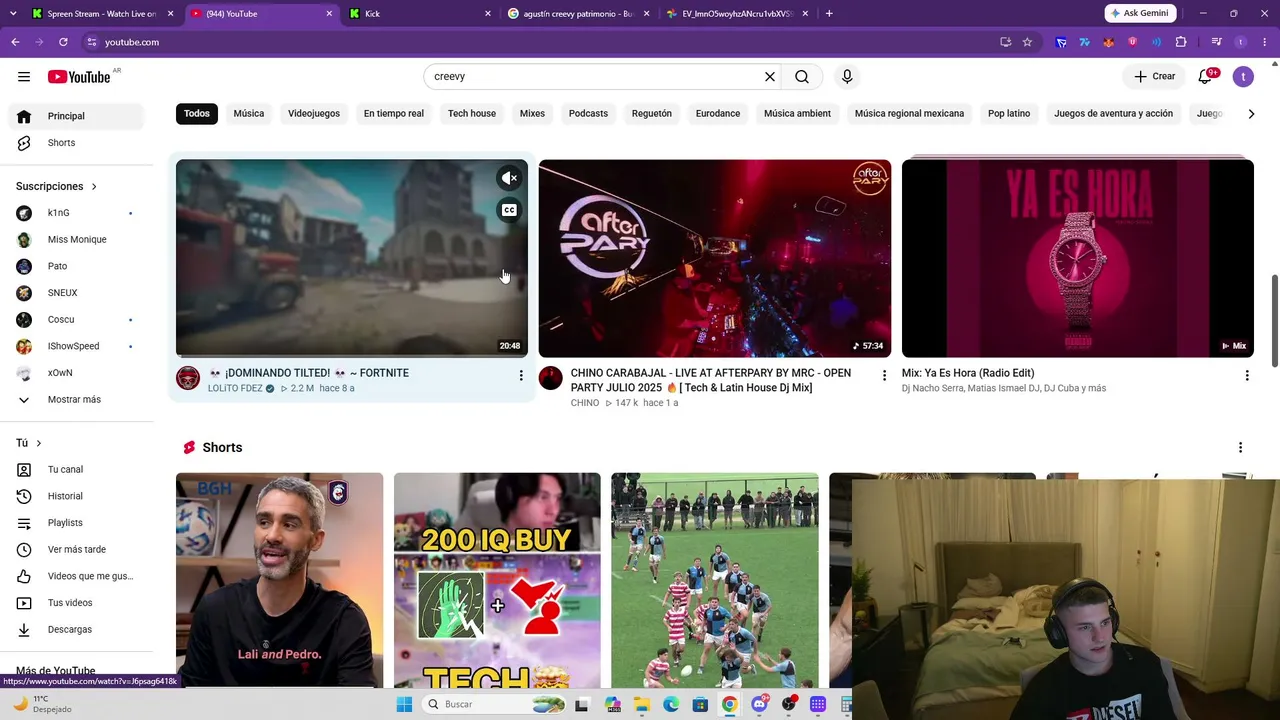Open Tu canal in the sidebar
This screenshot has width=1280, height=720.
tap(77, 469)
